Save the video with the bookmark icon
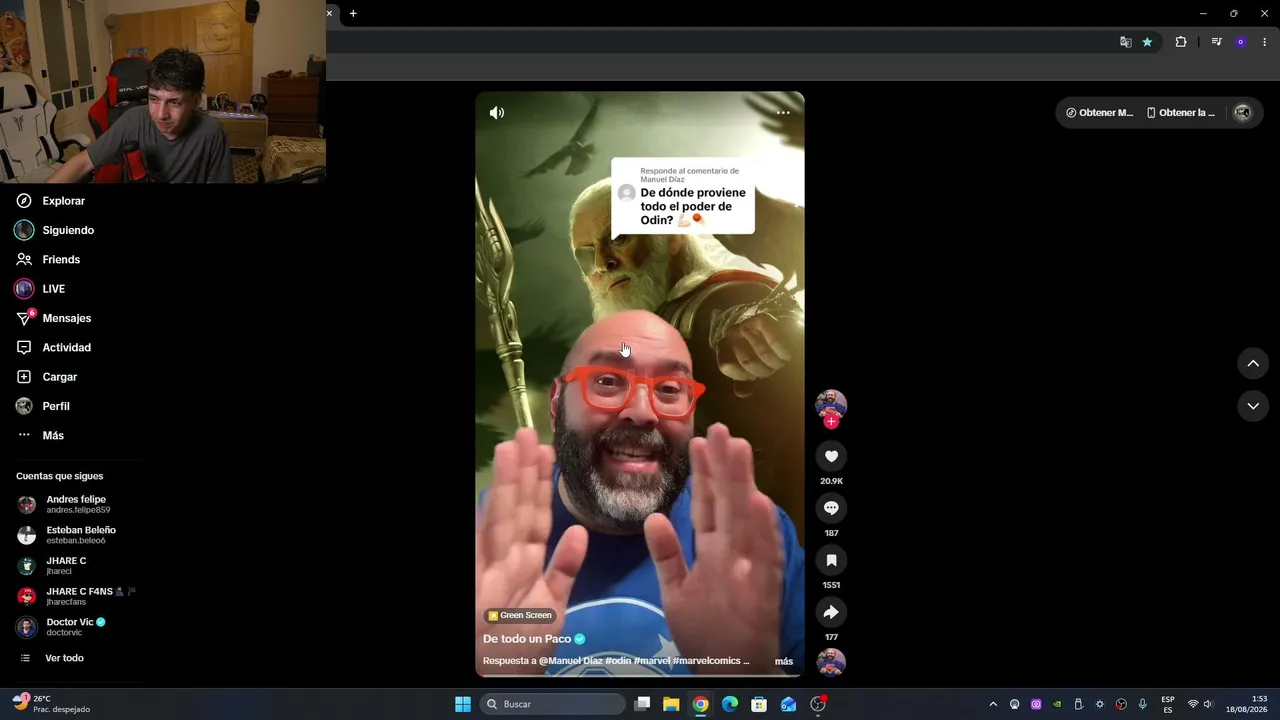The height and width of the screenshot is (720, 1280). pyautogui.click(x=831, y=560)
